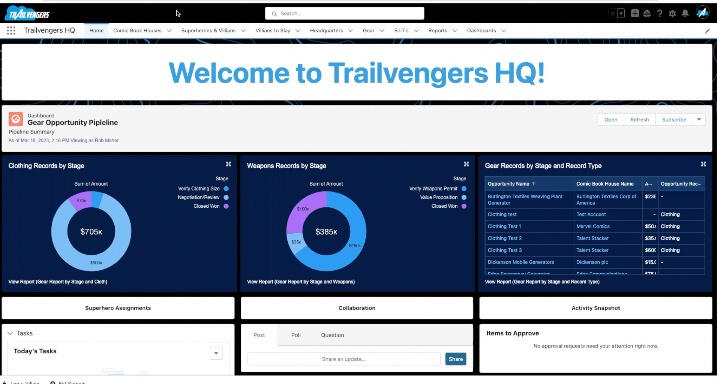This screenshot has width=717, height=384.
Task: Expand the Gear tab chevron
Action: coord(382,31)
